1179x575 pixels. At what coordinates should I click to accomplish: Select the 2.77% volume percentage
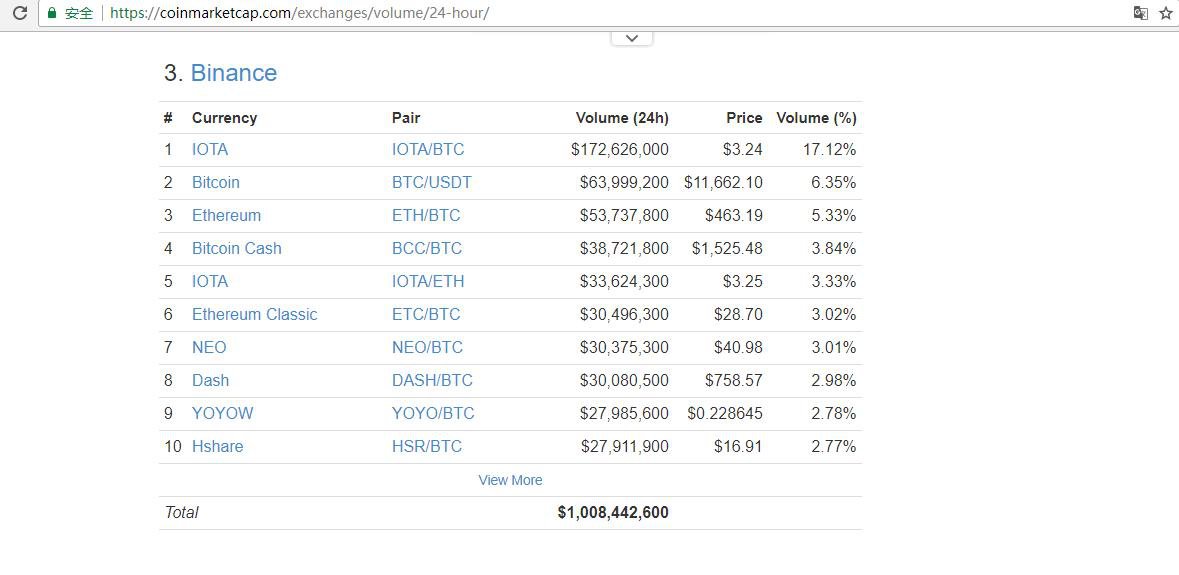click(x=834, y=446)
